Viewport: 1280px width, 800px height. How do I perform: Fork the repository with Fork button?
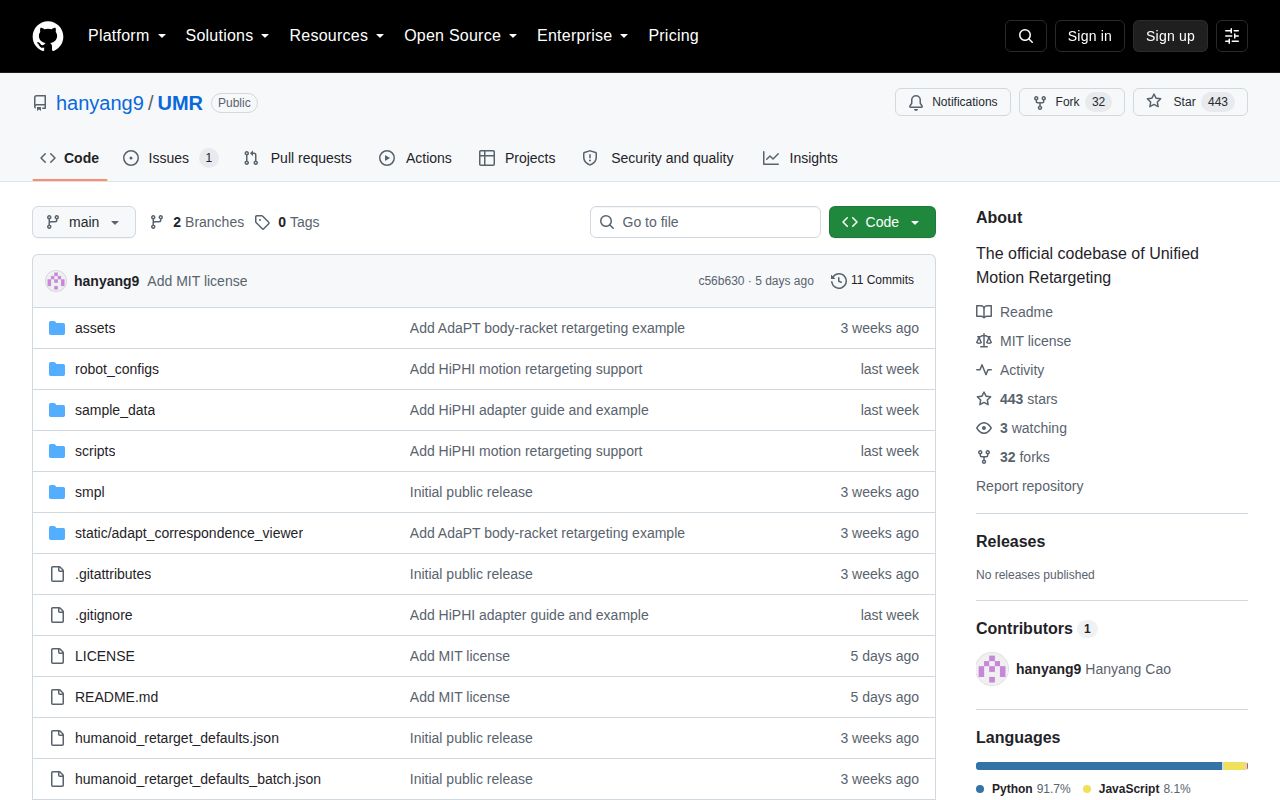1072,102
